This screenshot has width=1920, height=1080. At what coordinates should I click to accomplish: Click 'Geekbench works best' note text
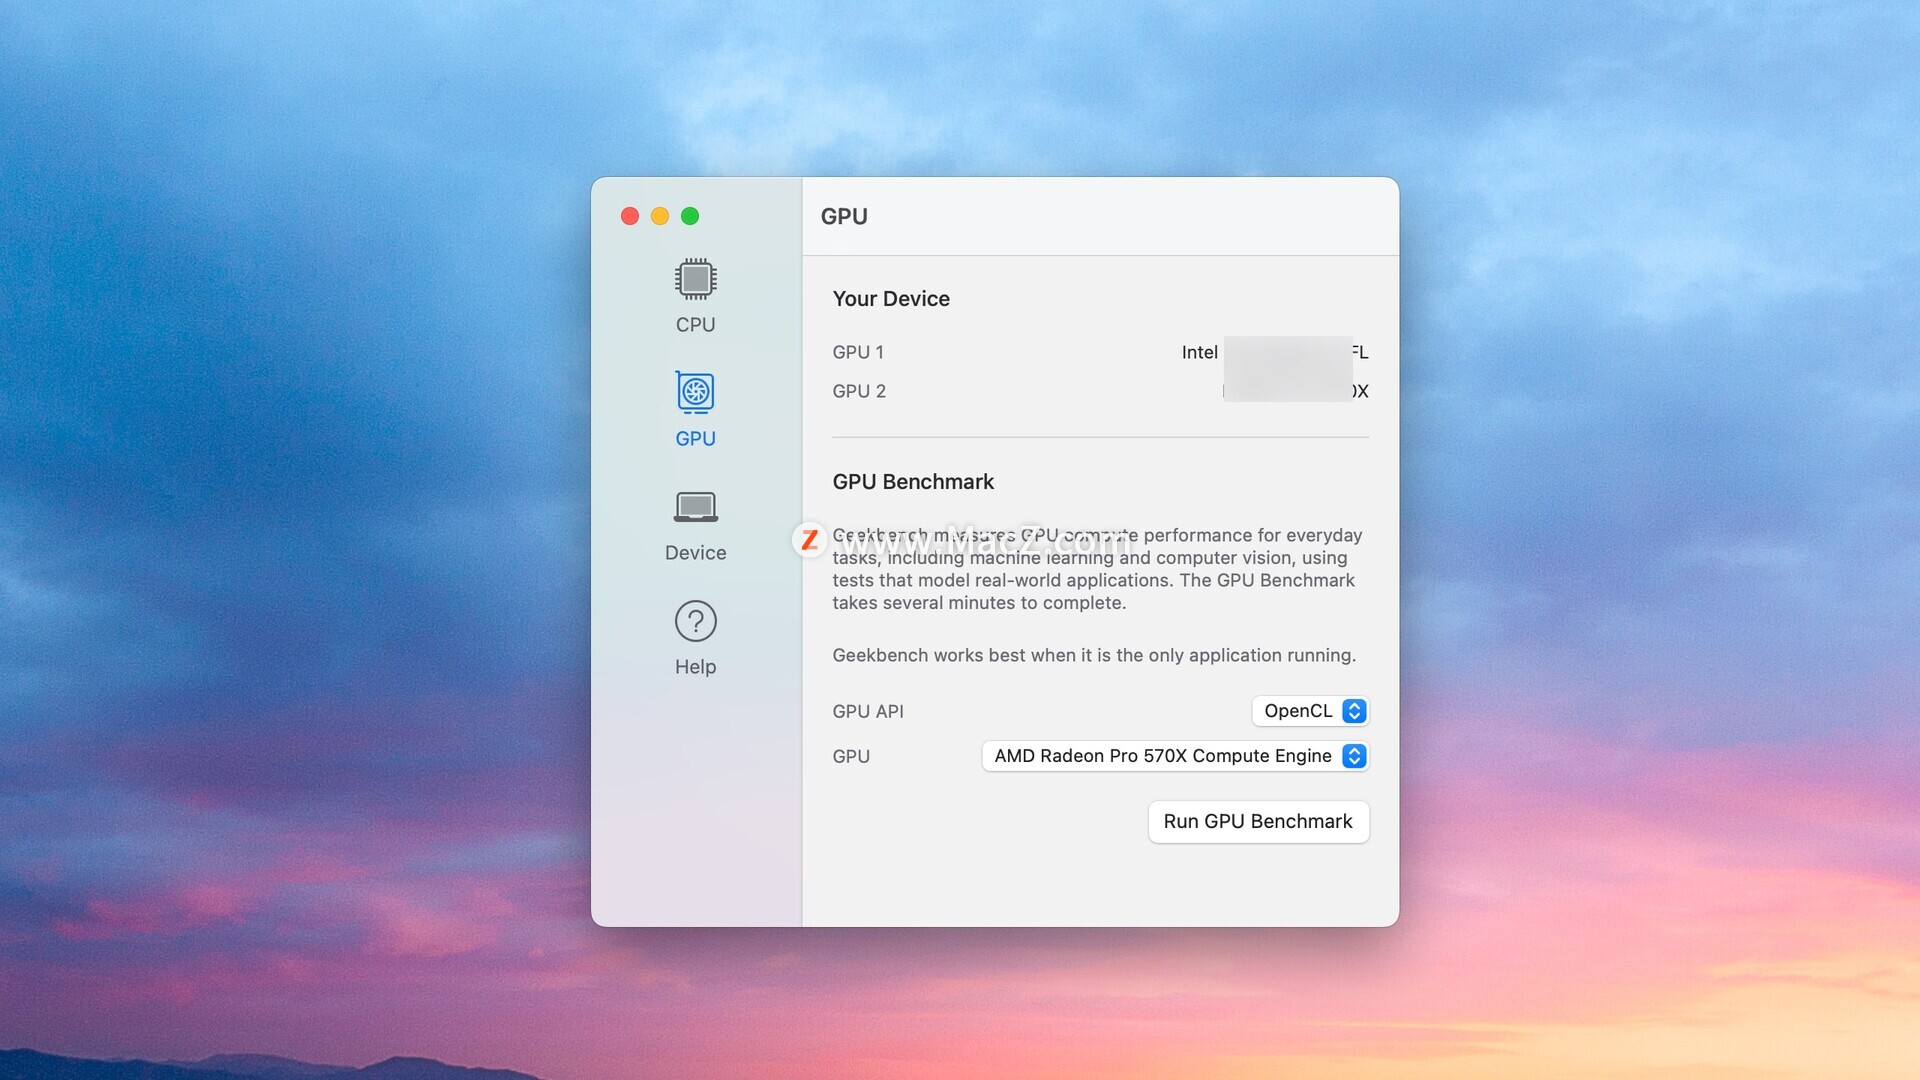pos(1094,655)
